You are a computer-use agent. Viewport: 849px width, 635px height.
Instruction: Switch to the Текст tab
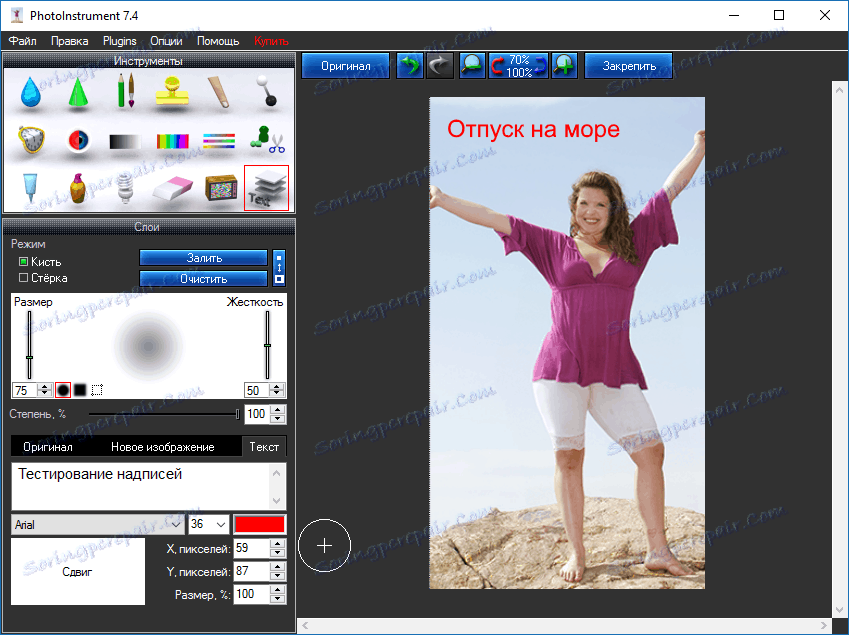click(264, 446)
